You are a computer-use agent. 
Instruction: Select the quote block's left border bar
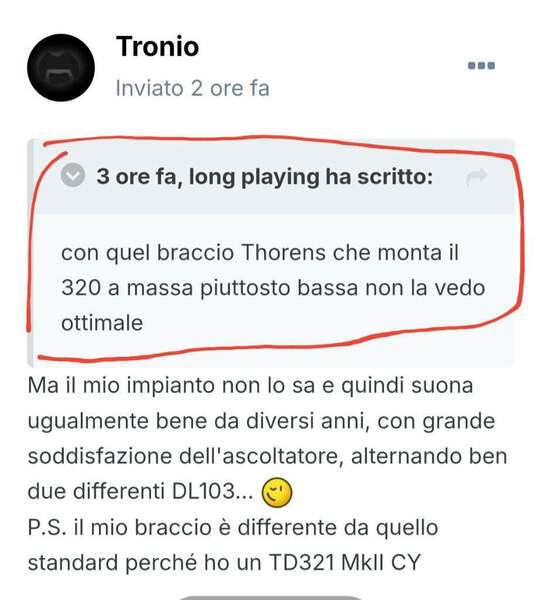30,253
